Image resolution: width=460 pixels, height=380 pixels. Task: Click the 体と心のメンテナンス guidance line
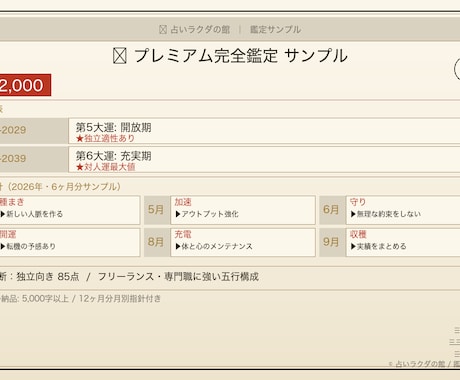pos(214,246)
